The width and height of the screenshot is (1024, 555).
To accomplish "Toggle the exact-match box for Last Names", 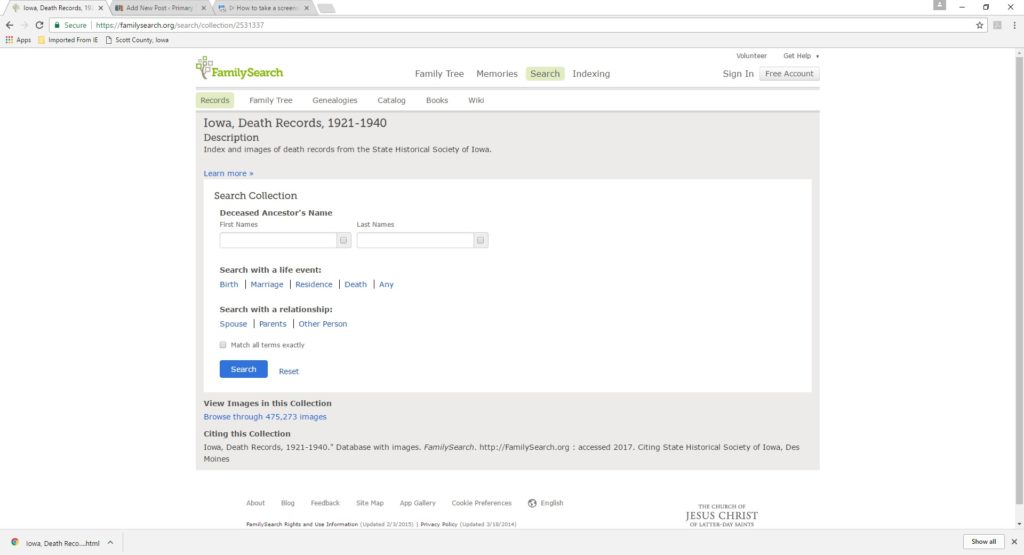I will (480, 240).
